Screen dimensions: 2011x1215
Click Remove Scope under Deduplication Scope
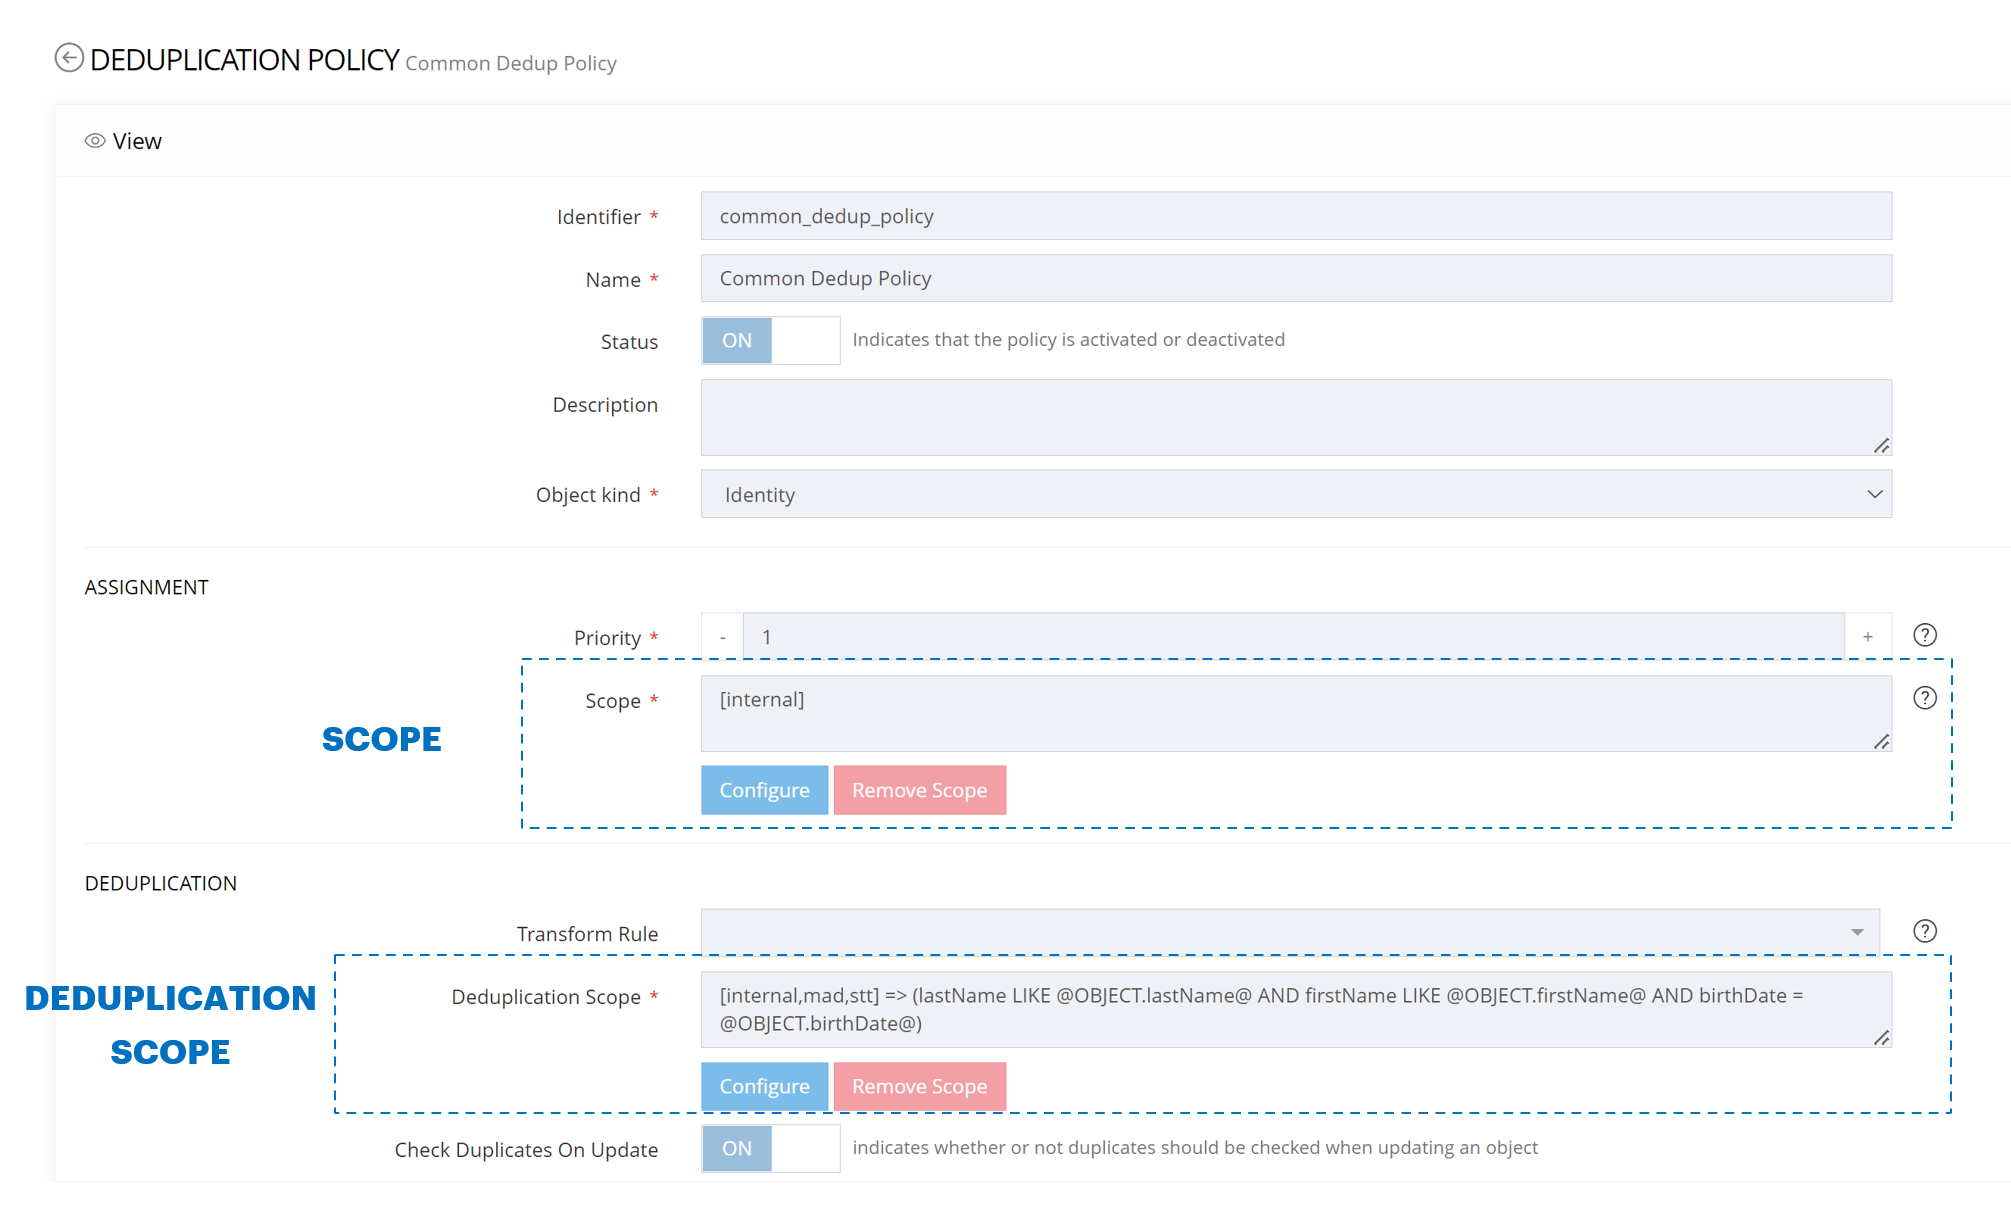[919, 1086]
